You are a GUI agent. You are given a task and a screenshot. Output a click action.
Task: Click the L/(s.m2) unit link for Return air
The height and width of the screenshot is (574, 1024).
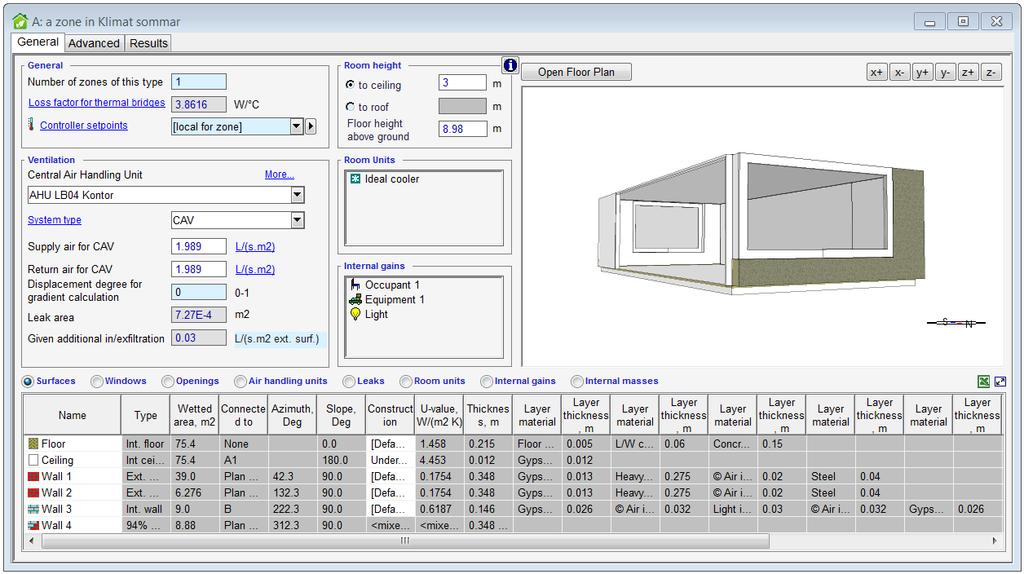point(255,269)
